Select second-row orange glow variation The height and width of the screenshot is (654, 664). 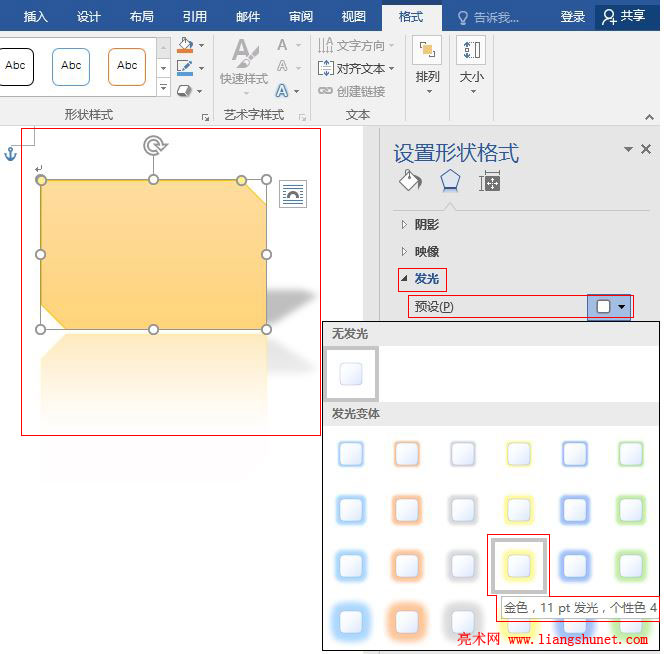tap(407, 510)
